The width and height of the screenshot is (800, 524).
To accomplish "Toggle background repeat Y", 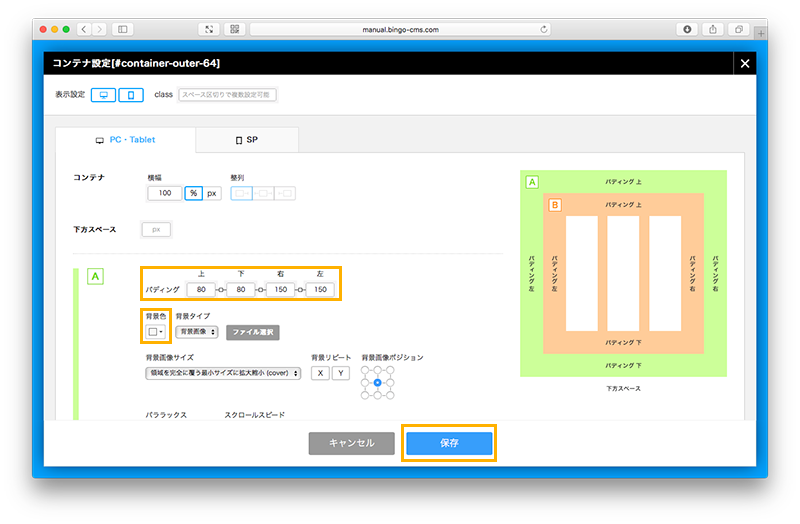I will (341, 373).
